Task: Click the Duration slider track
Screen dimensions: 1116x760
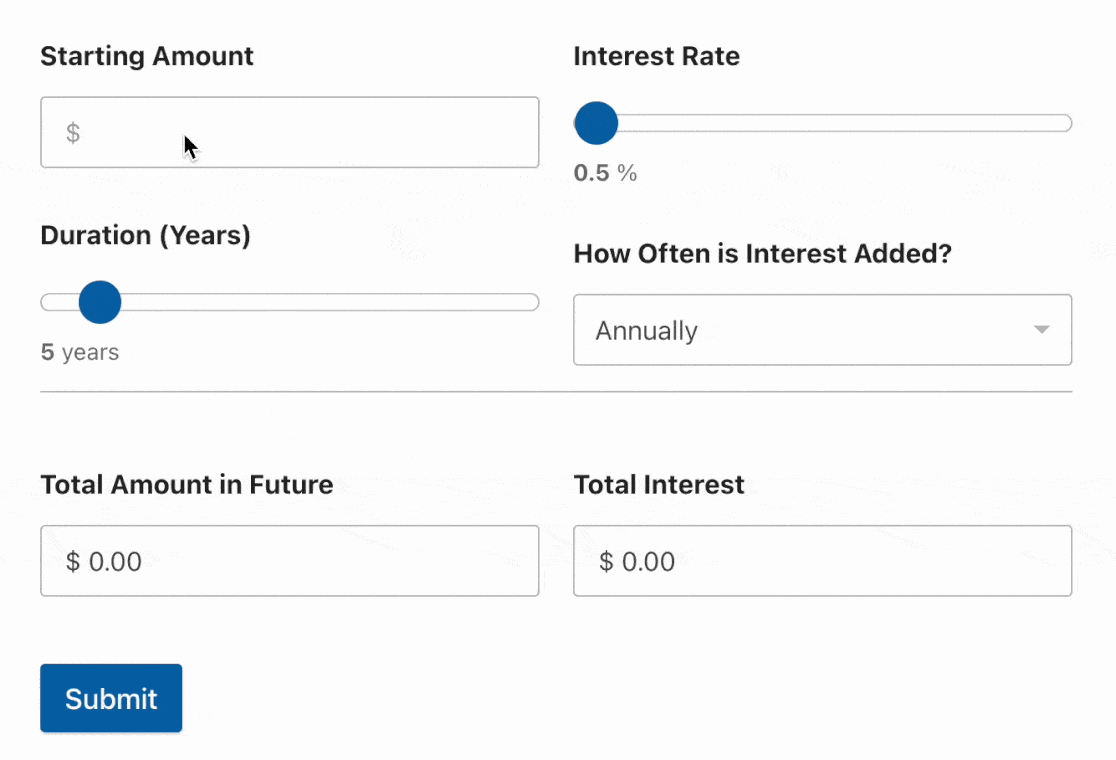Action: pyautogui.click(x=330, y=302)
